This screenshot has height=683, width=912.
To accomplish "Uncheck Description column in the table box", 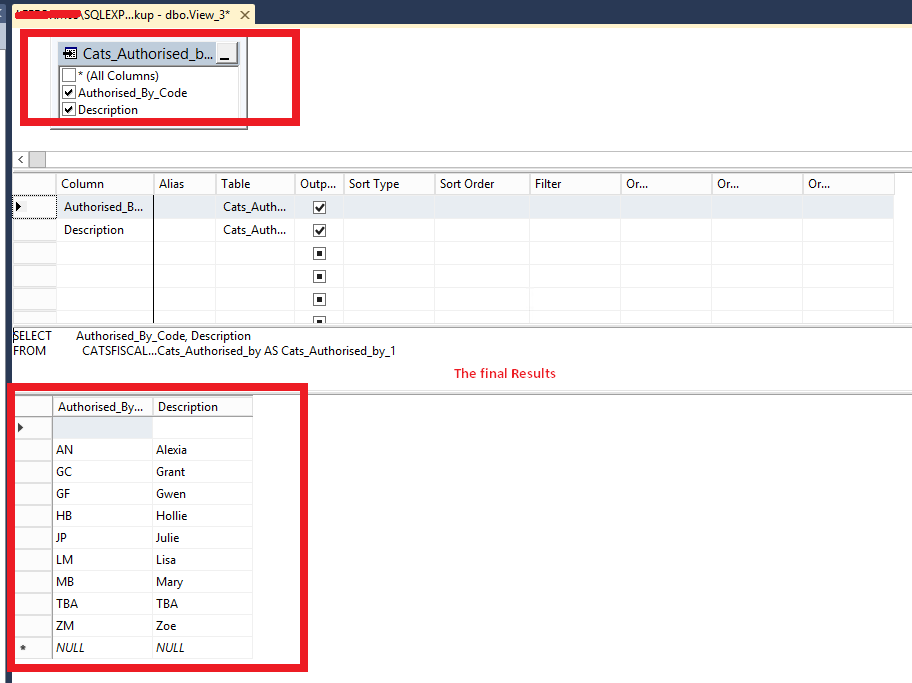I will coord(69,110).
